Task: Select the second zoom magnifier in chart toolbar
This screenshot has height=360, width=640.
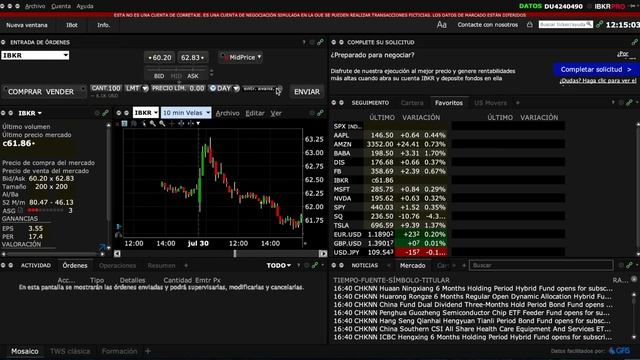Action: click(x=162, y=123)
